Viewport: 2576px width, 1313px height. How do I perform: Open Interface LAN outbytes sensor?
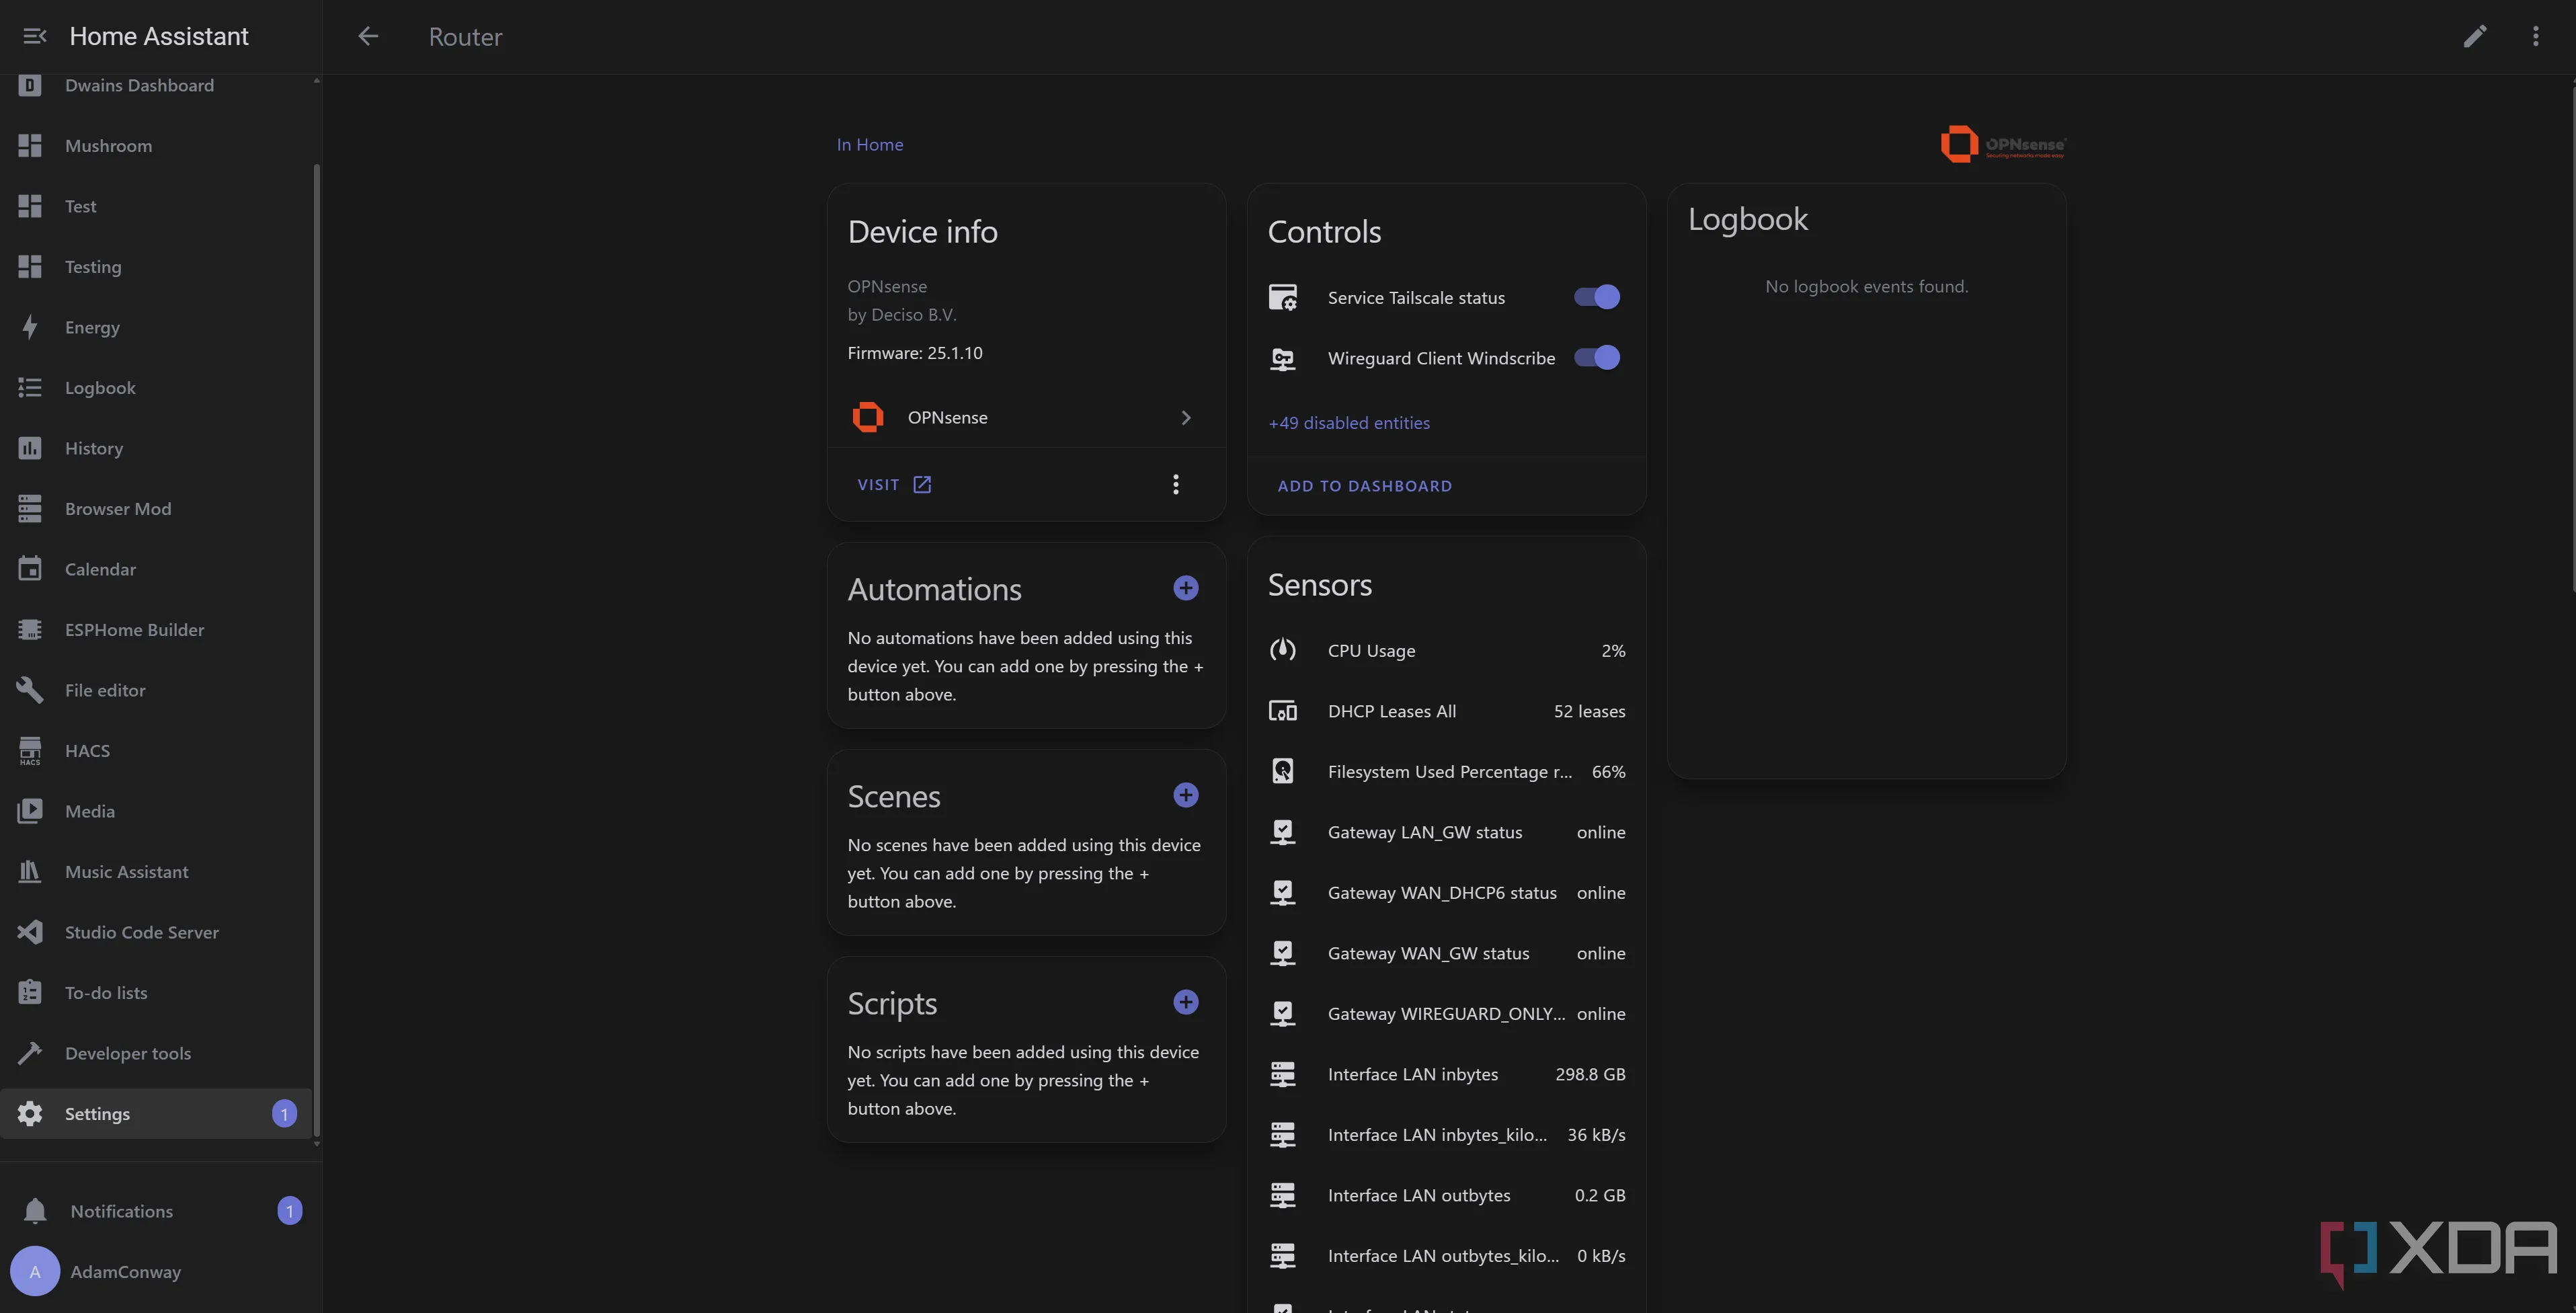pos(1446,1195)
